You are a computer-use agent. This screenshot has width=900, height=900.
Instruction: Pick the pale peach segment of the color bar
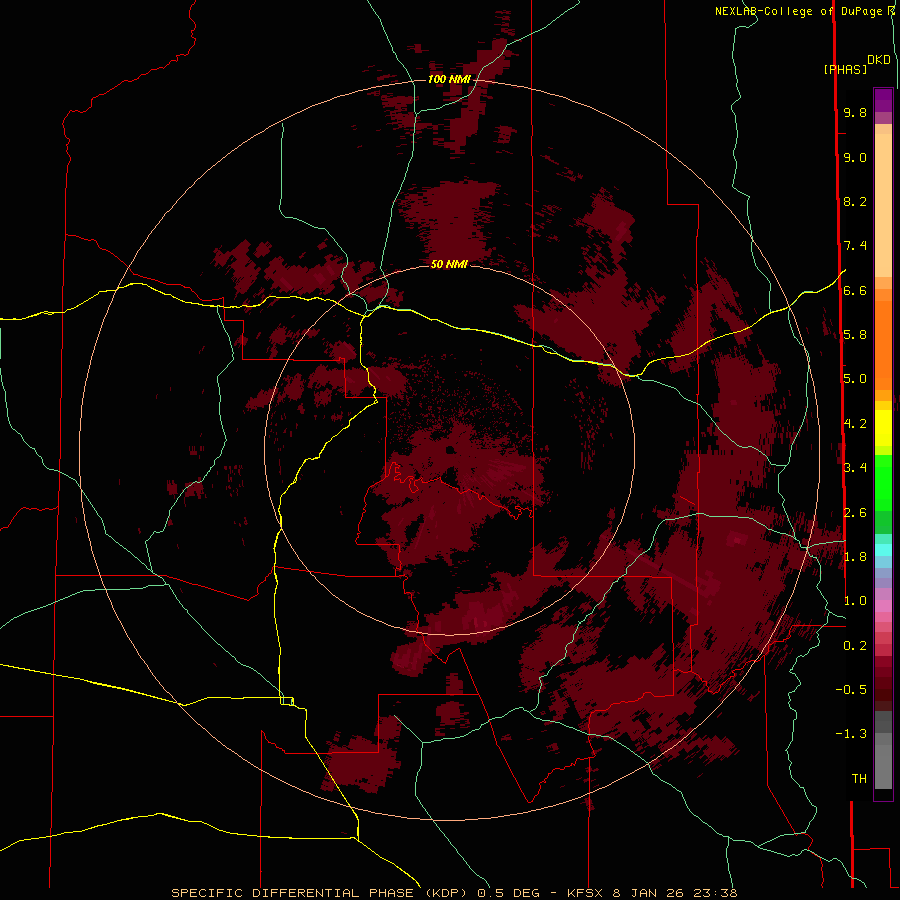coord(883,205)
